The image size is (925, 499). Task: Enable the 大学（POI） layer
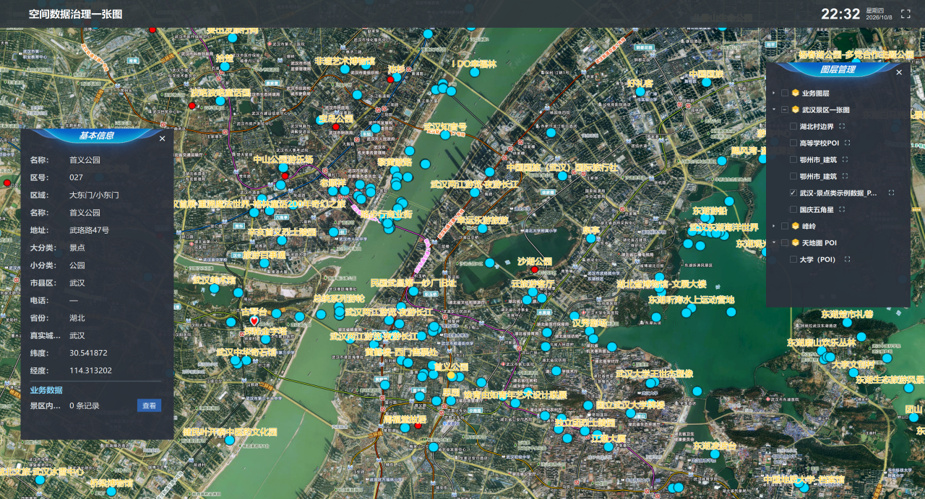point(793,259)
